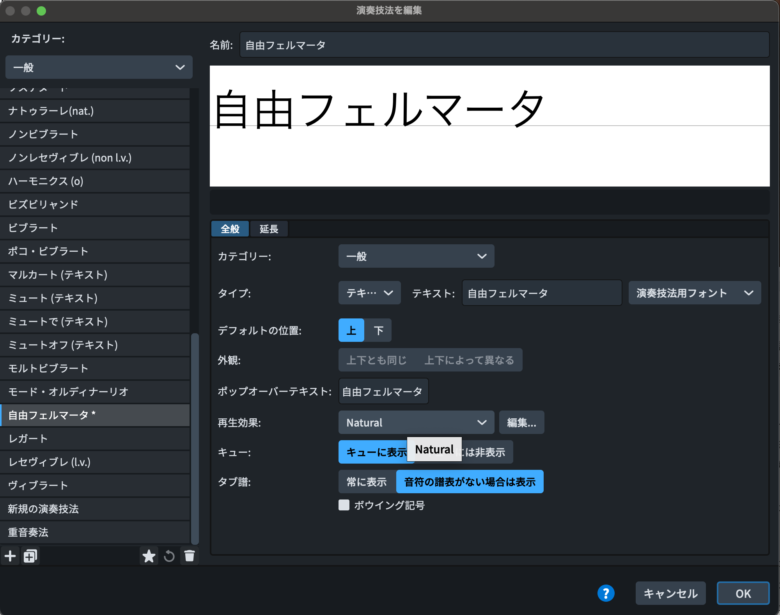Save technique as default with star icon

[149, 556]
